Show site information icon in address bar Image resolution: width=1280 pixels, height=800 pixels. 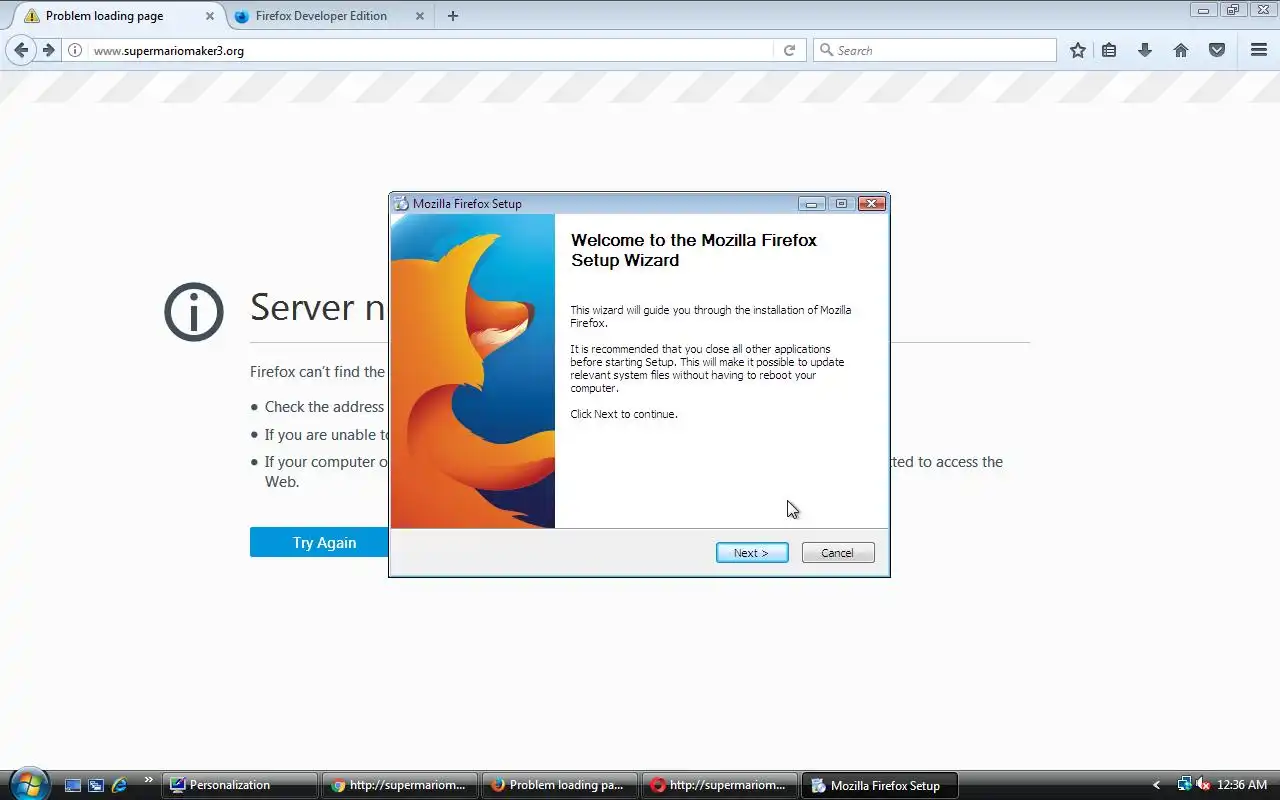click(75, 50)
